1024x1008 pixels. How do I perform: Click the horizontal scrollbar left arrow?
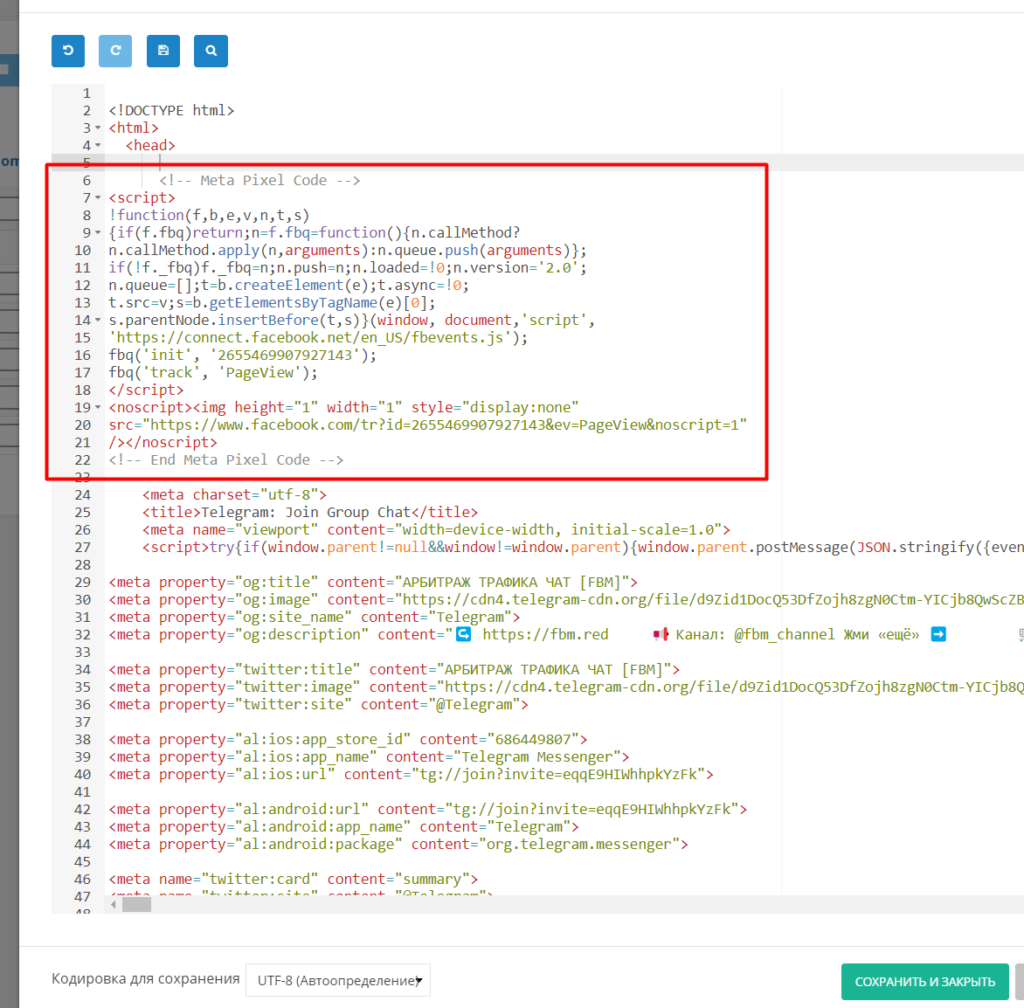pyautogui.click(x=113, y=904)
